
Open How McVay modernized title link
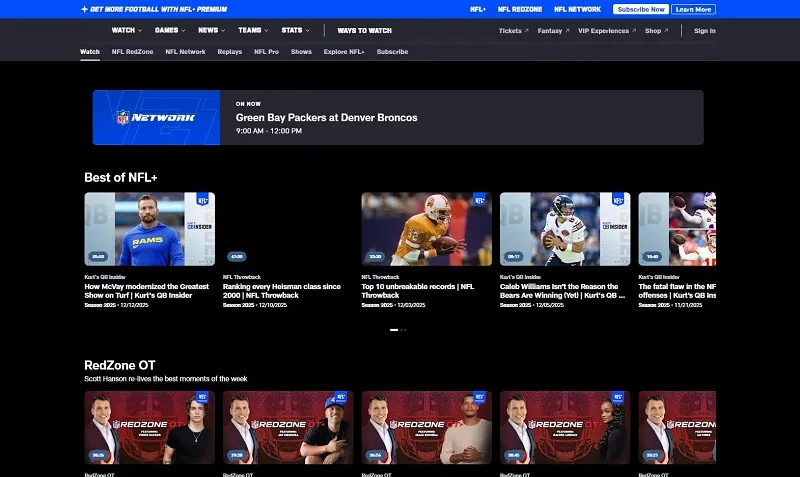tap(146, 291)
